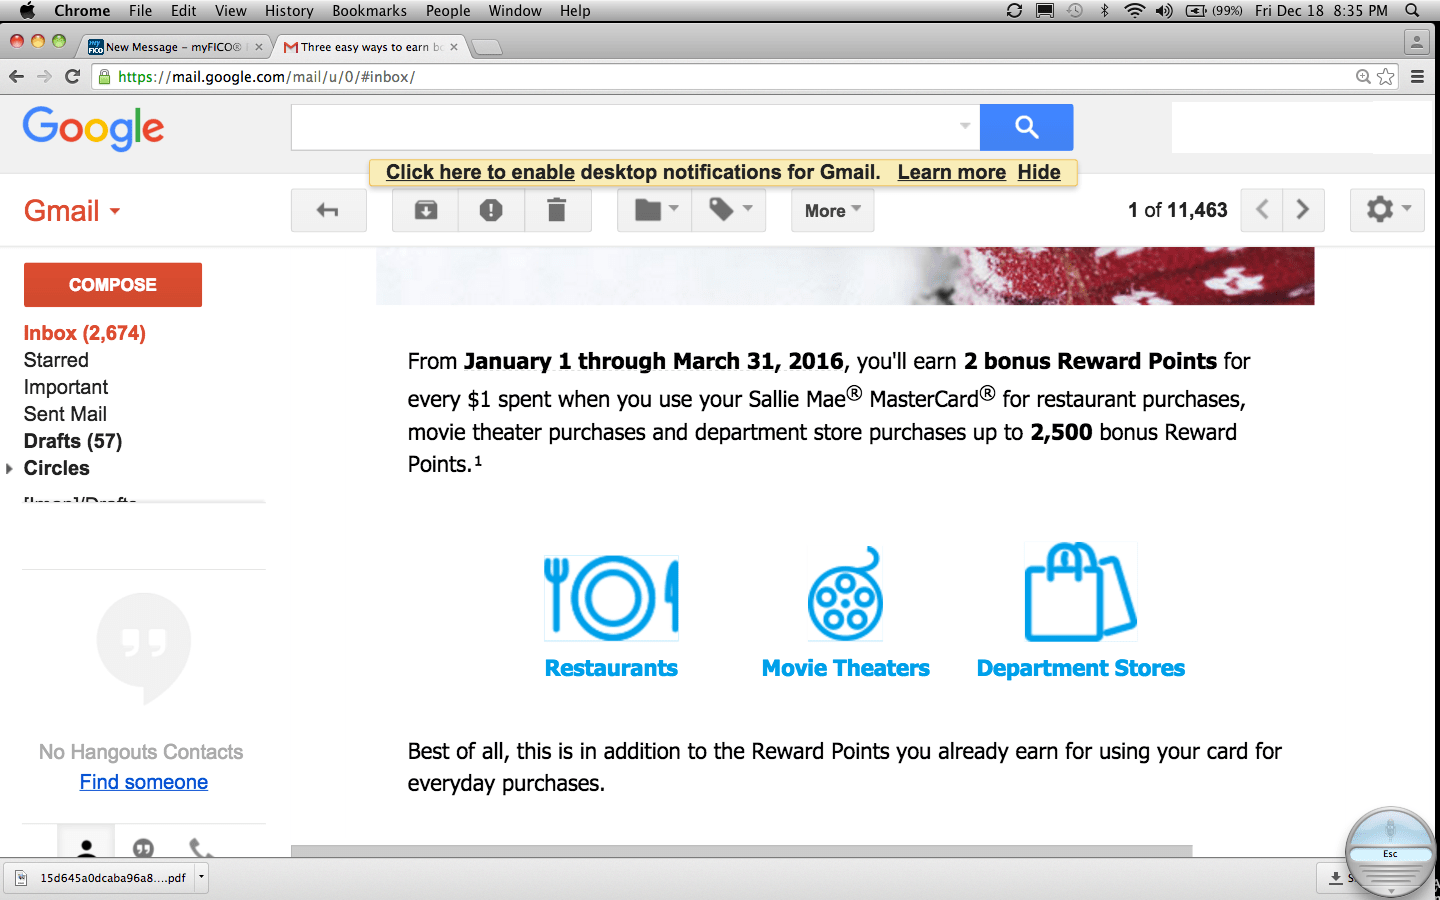Open the Important folder

[66, 387]
